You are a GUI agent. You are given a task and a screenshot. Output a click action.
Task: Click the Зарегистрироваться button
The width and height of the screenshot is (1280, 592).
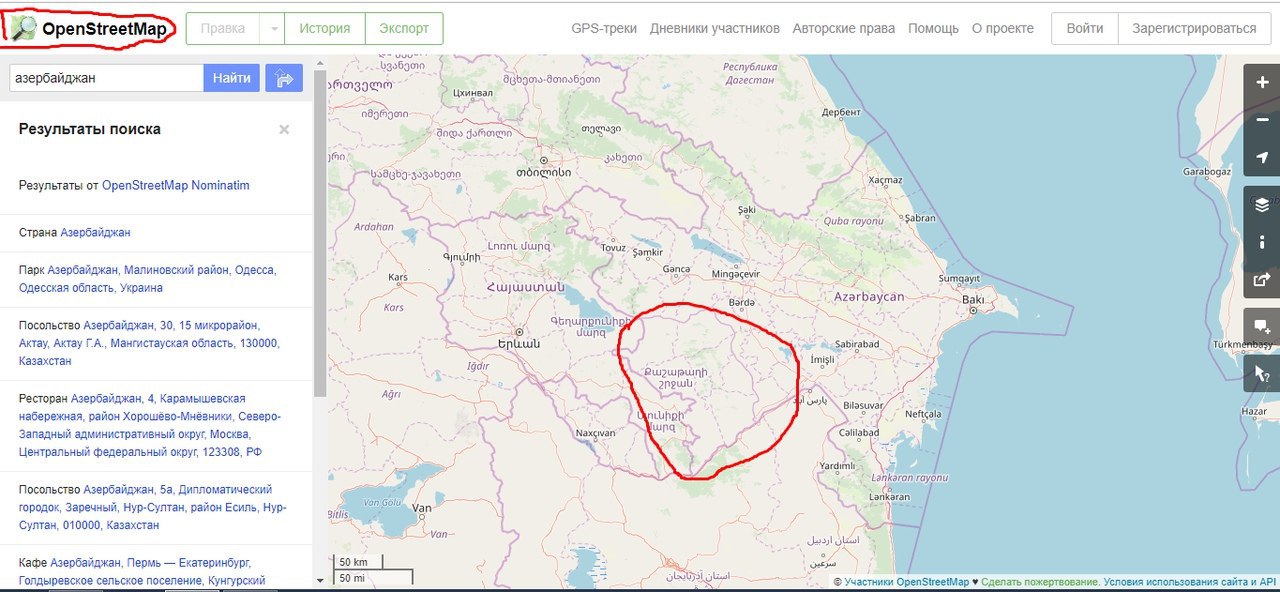(1194, 29)
